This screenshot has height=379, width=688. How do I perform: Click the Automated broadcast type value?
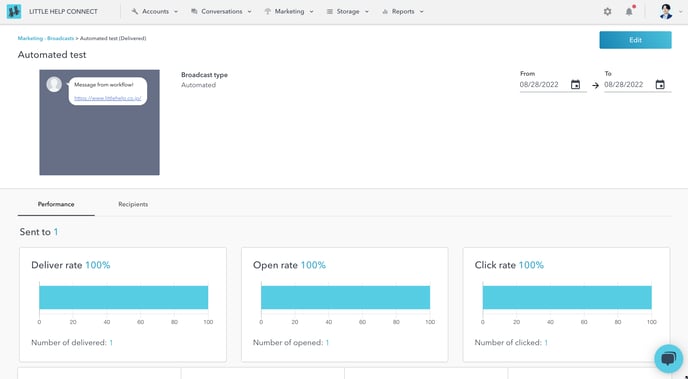(198, 85)
